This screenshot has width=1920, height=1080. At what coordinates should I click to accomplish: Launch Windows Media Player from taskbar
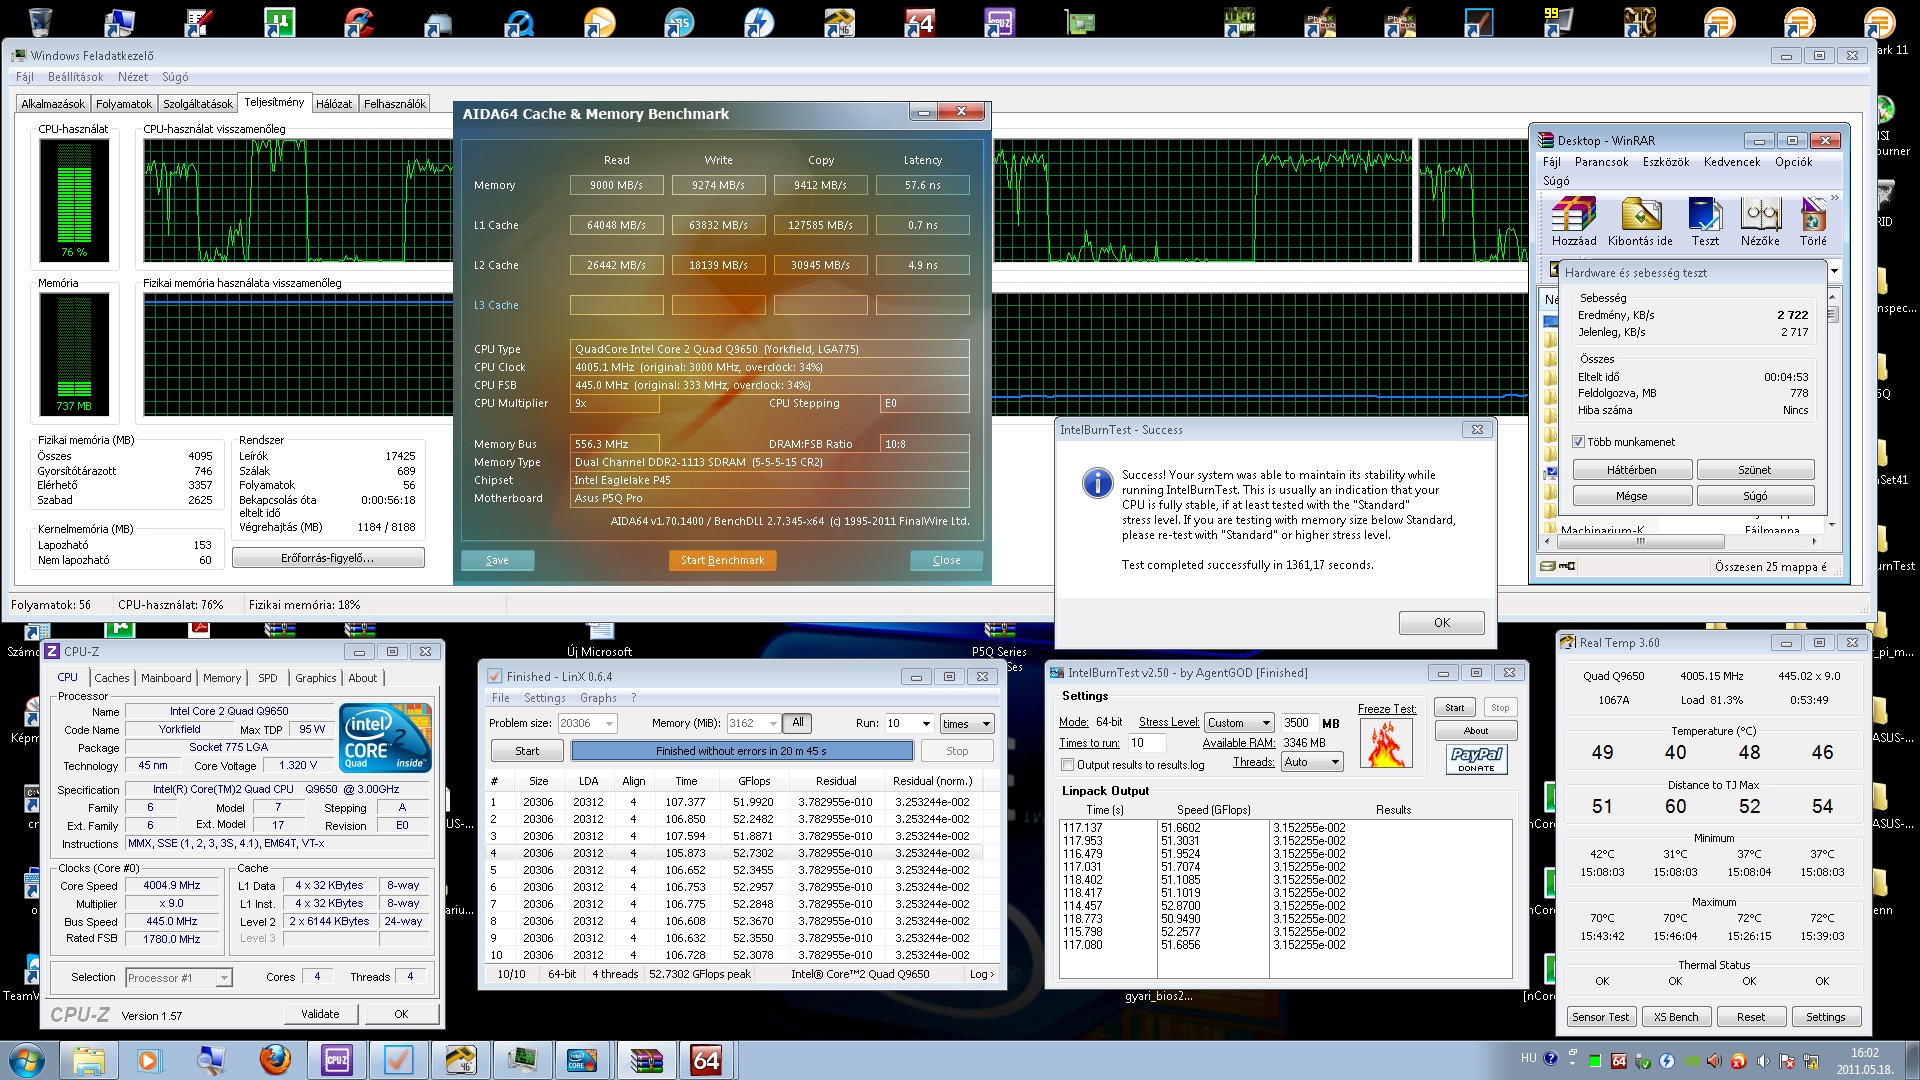pyautogui.click(x=149, y=1060)
